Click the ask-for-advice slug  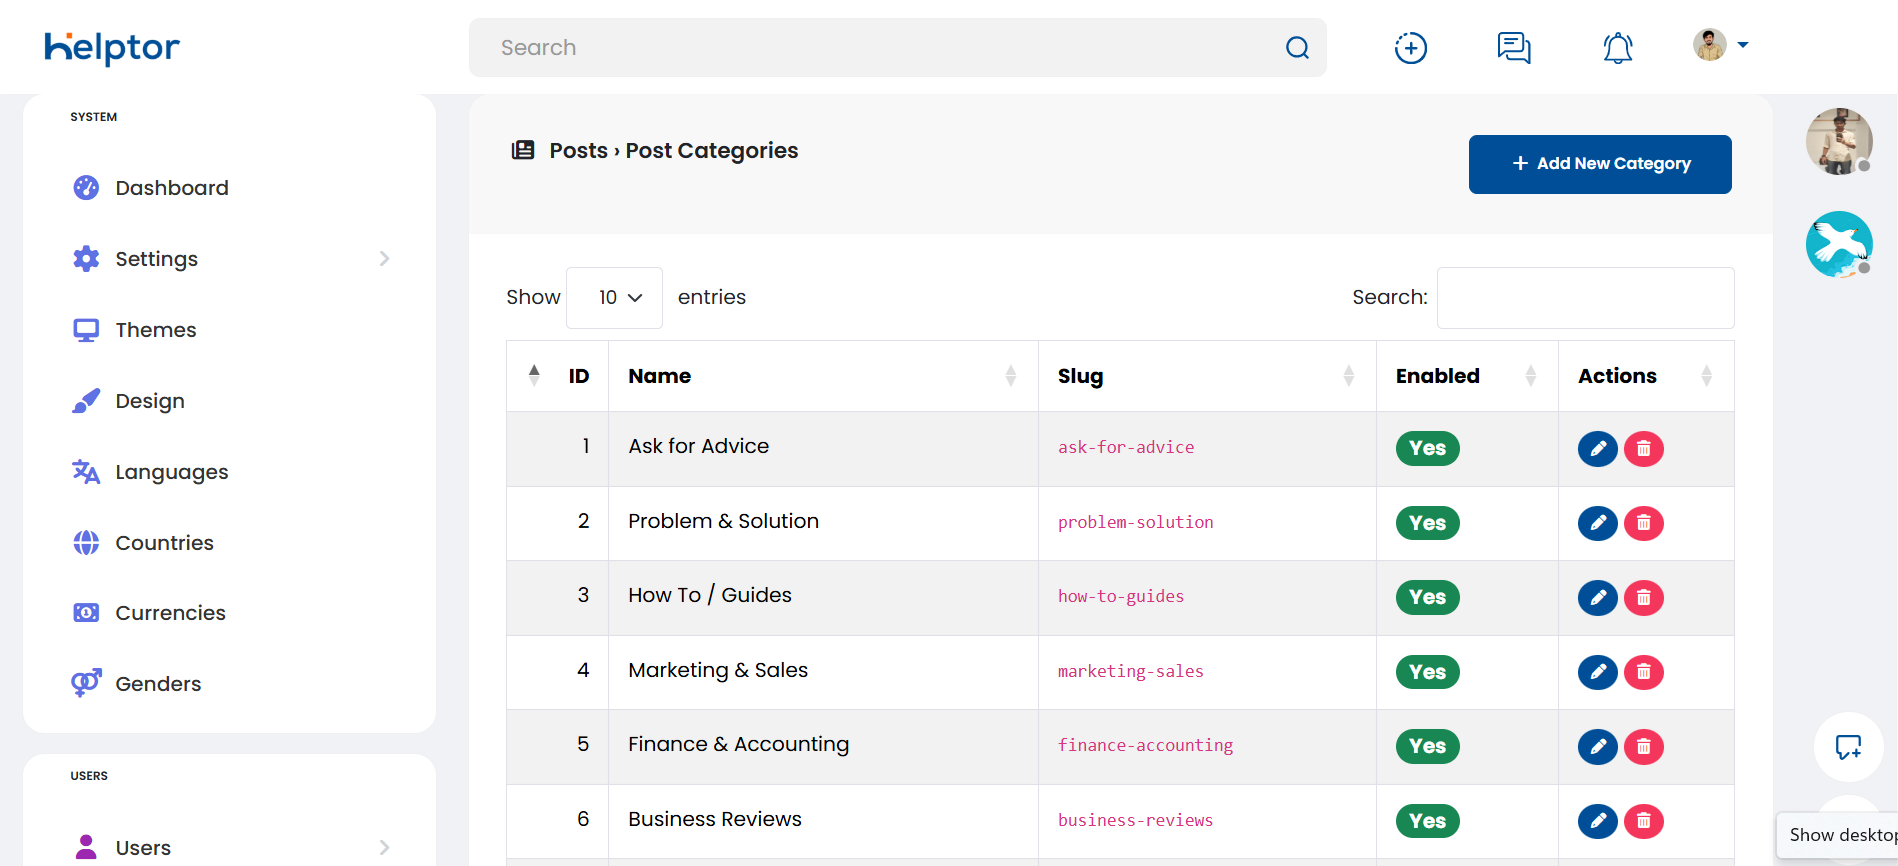coord(1126,448)
